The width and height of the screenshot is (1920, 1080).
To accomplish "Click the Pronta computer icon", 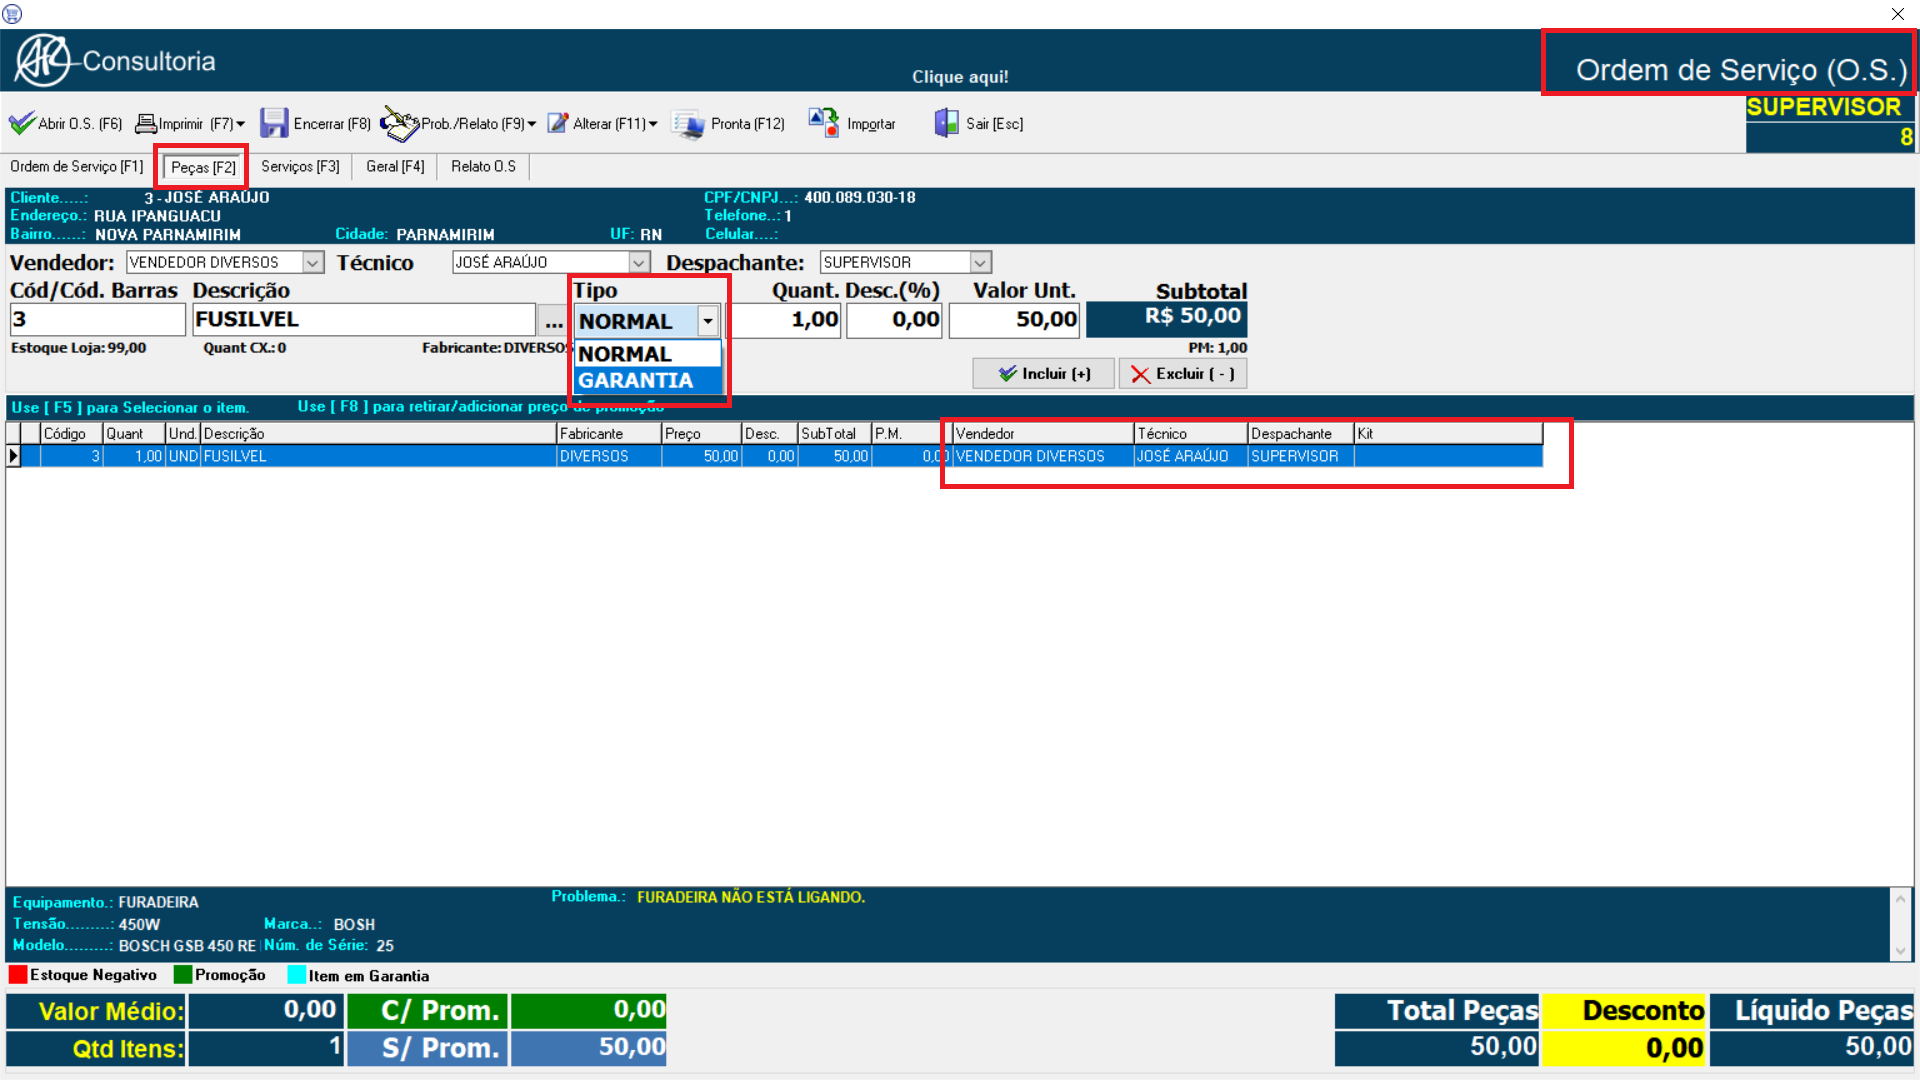I will (x=688, y=124).
